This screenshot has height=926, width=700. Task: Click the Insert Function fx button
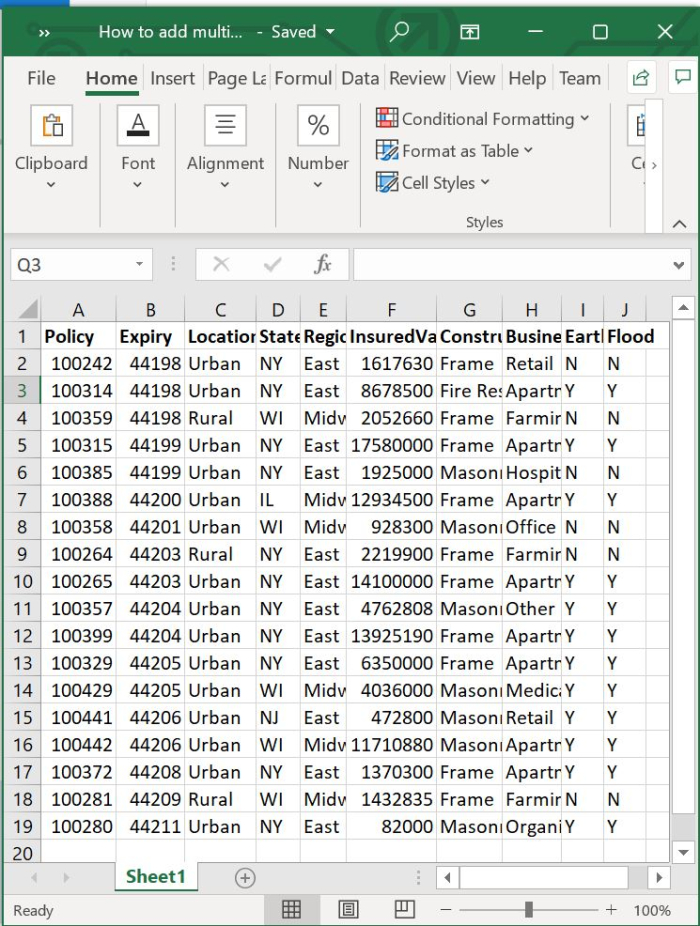coord(323,264)
